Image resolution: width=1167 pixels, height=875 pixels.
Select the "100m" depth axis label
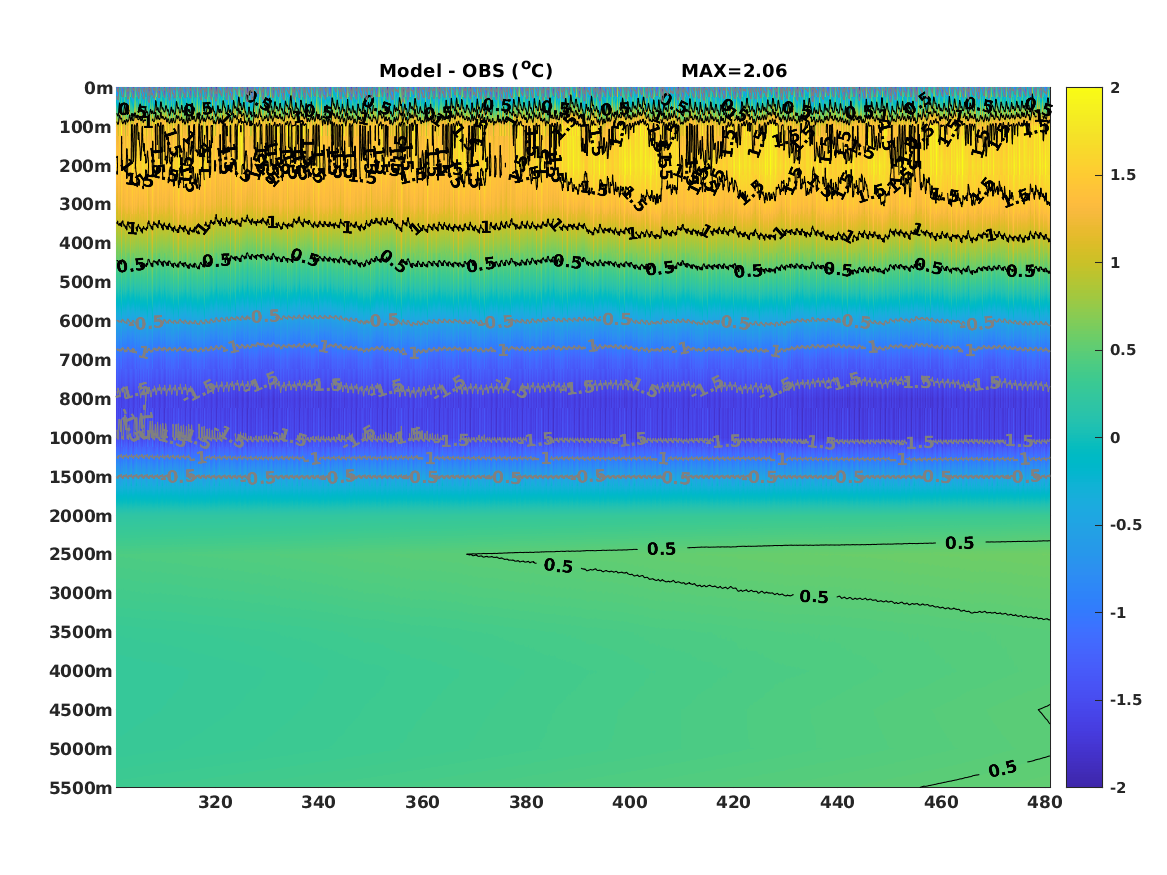(86, 127)
